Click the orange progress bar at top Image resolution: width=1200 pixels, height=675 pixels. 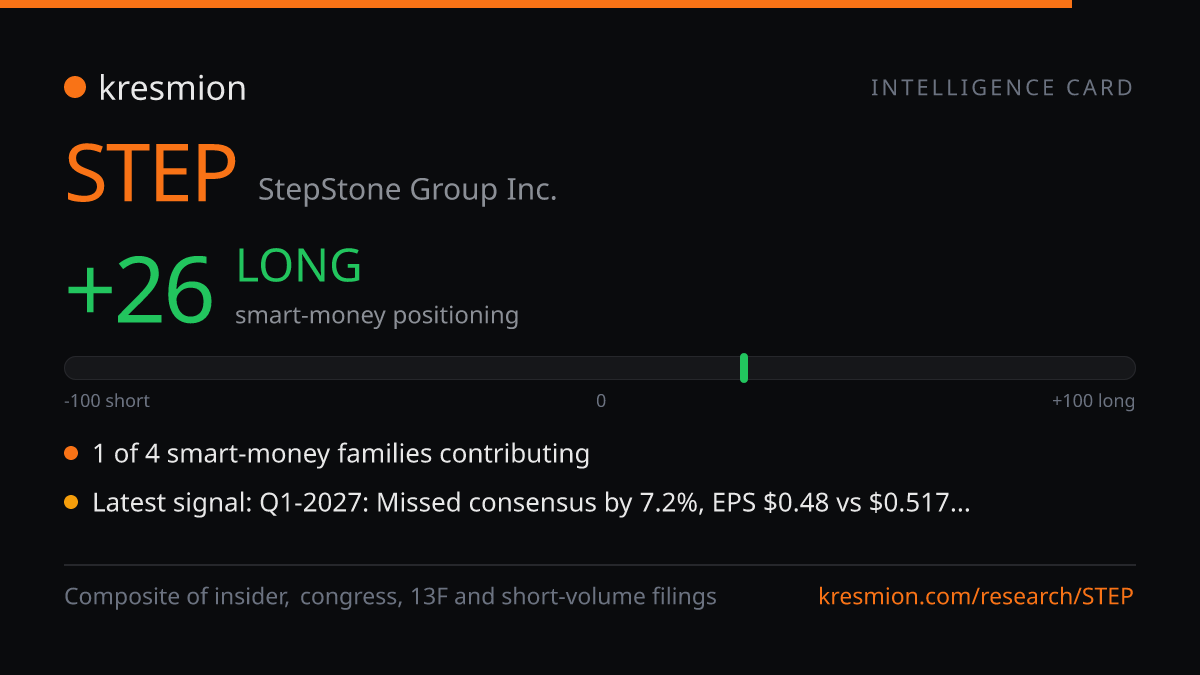coord(536,4)
